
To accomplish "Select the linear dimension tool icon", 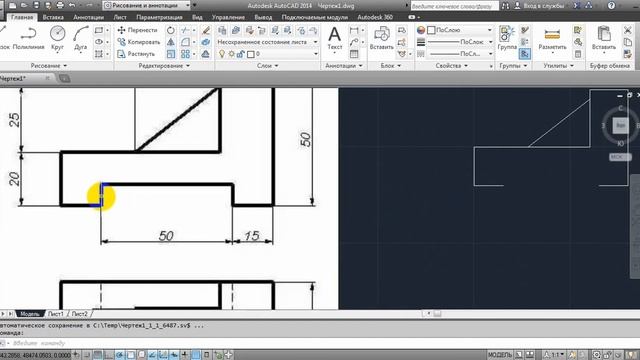I will tap(354, 30).
